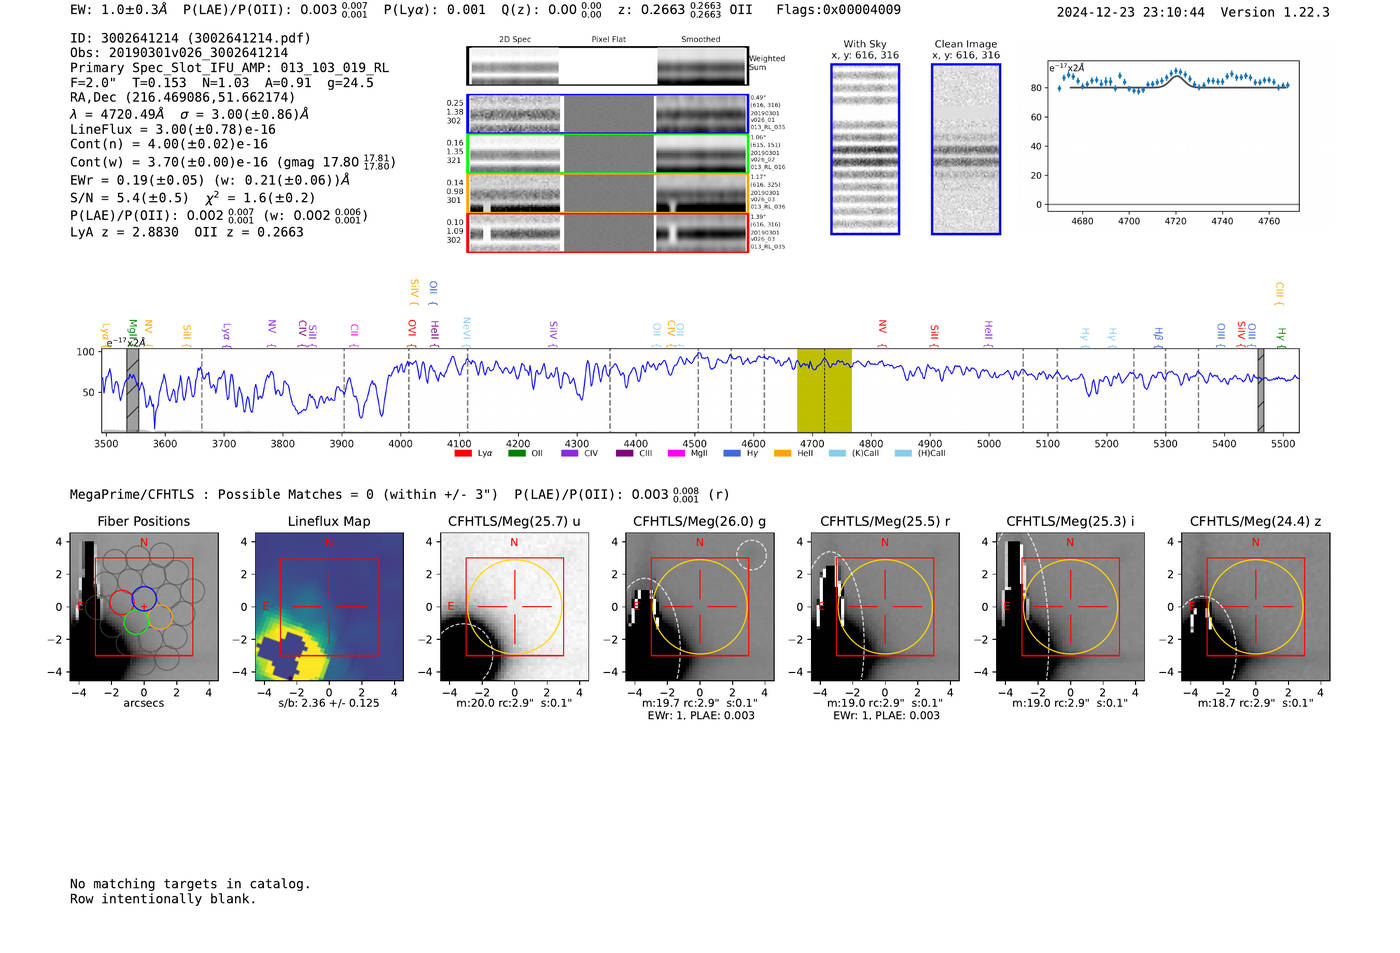Select the 'Flags:0x00004009' text
1400x953 pixels.
(838, 10)
